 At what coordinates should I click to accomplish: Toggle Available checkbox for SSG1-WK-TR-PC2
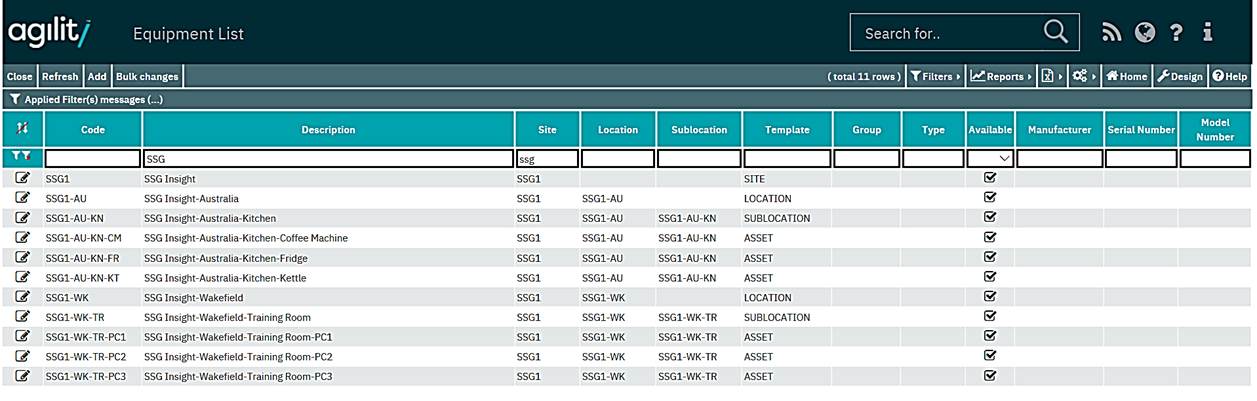990,356
